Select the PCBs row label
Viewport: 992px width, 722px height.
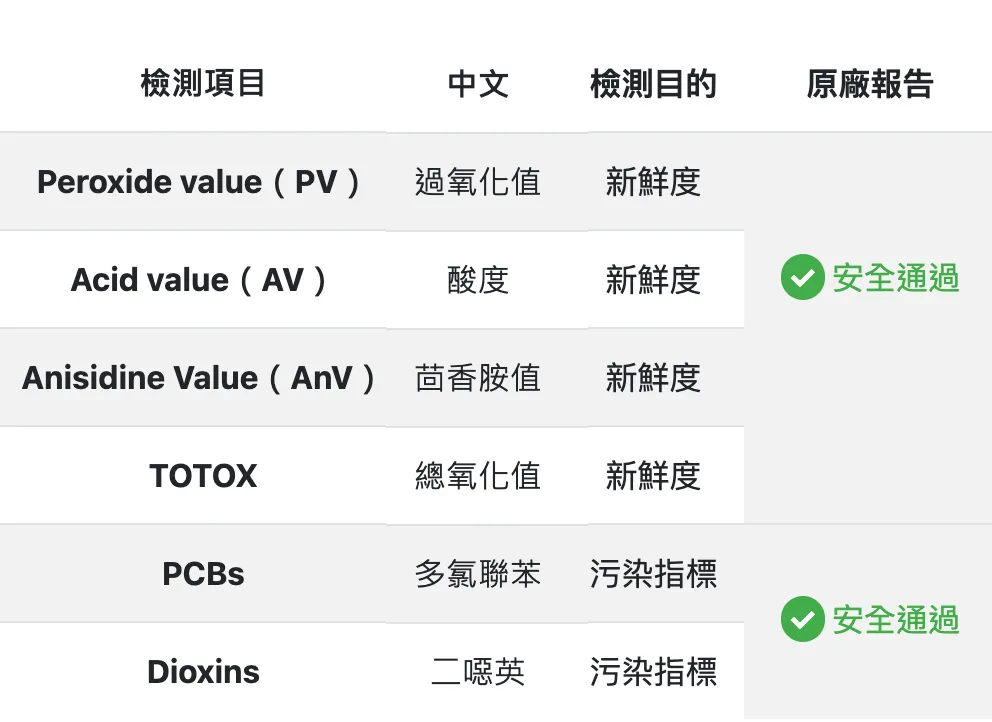click(x=203, y=574)
